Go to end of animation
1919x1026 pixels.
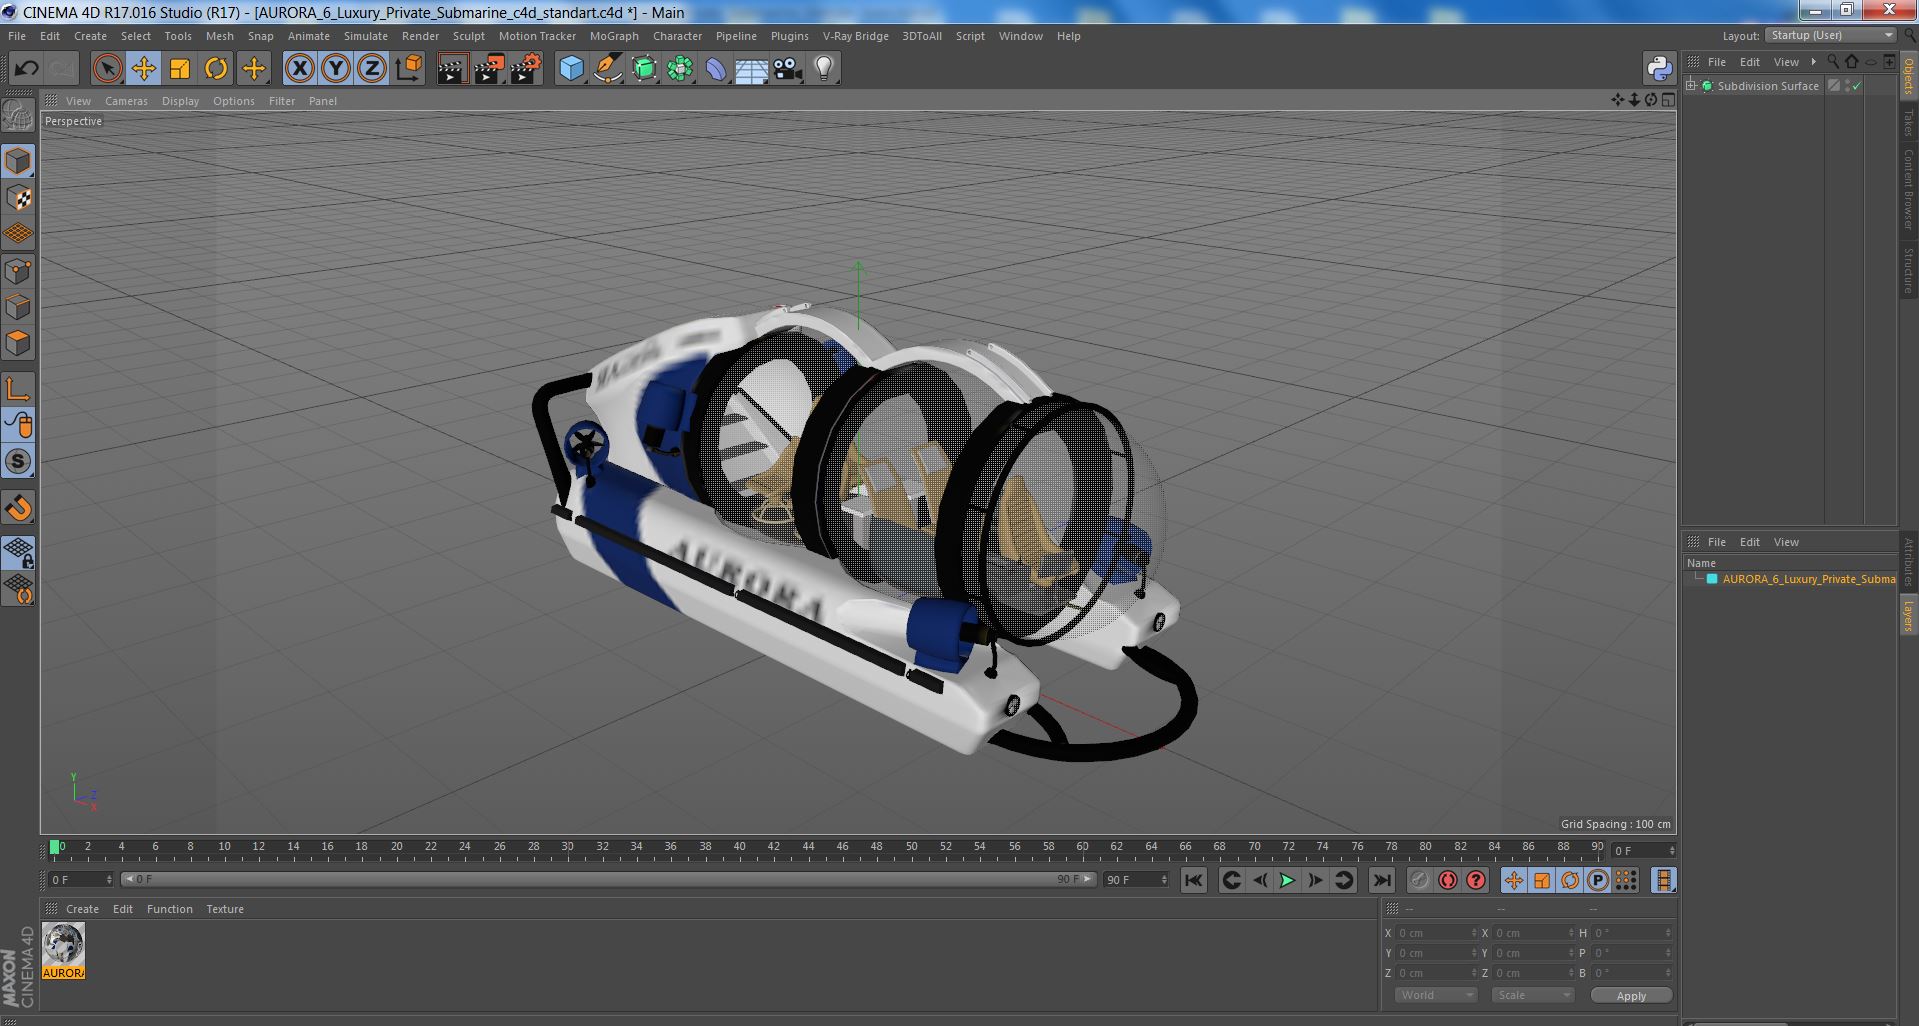1381,880
